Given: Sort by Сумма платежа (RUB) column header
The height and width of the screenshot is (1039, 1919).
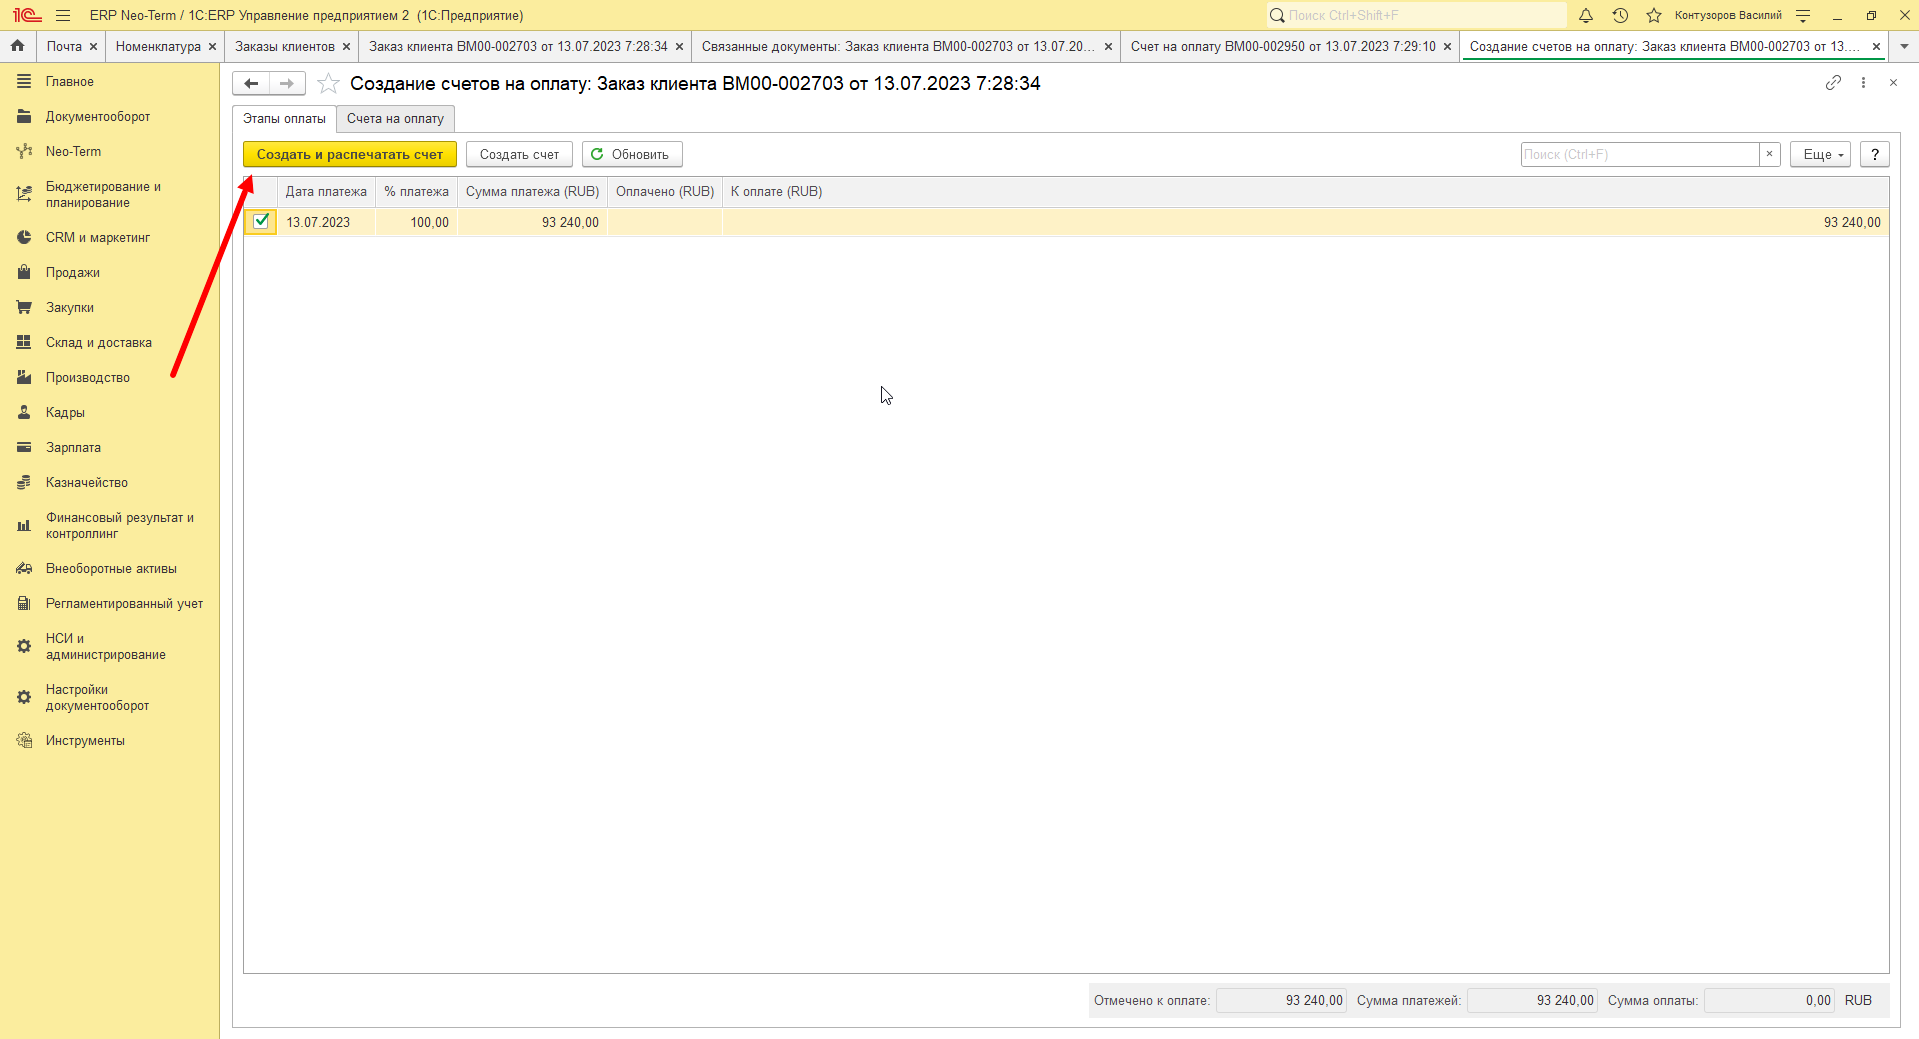Looking at the screenshot, I should tap(532, 191).
